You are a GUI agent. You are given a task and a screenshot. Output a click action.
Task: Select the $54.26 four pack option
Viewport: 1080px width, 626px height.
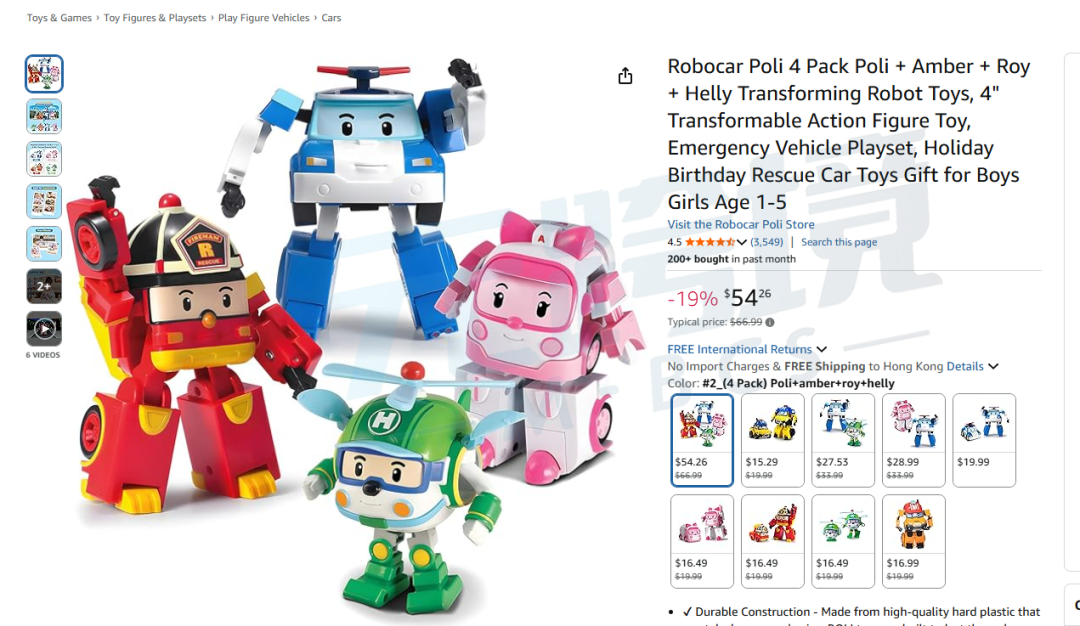click(702, 440)
